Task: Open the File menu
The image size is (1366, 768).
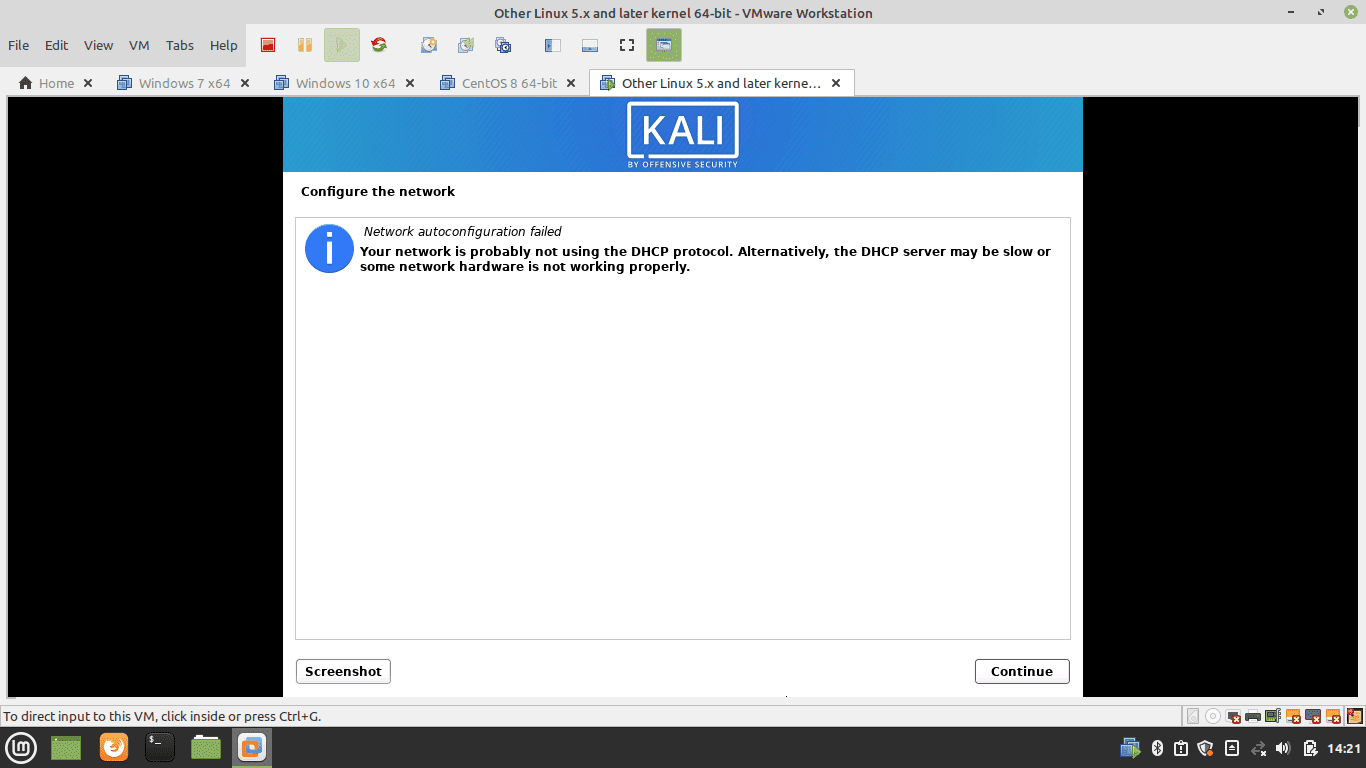Action: tap(18, 45)
